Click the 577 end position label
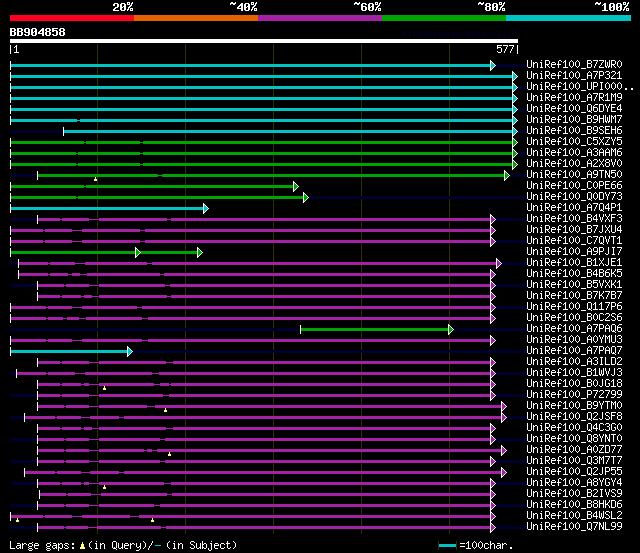This screenshot has width=640, height=553. [x=505, y=49]
